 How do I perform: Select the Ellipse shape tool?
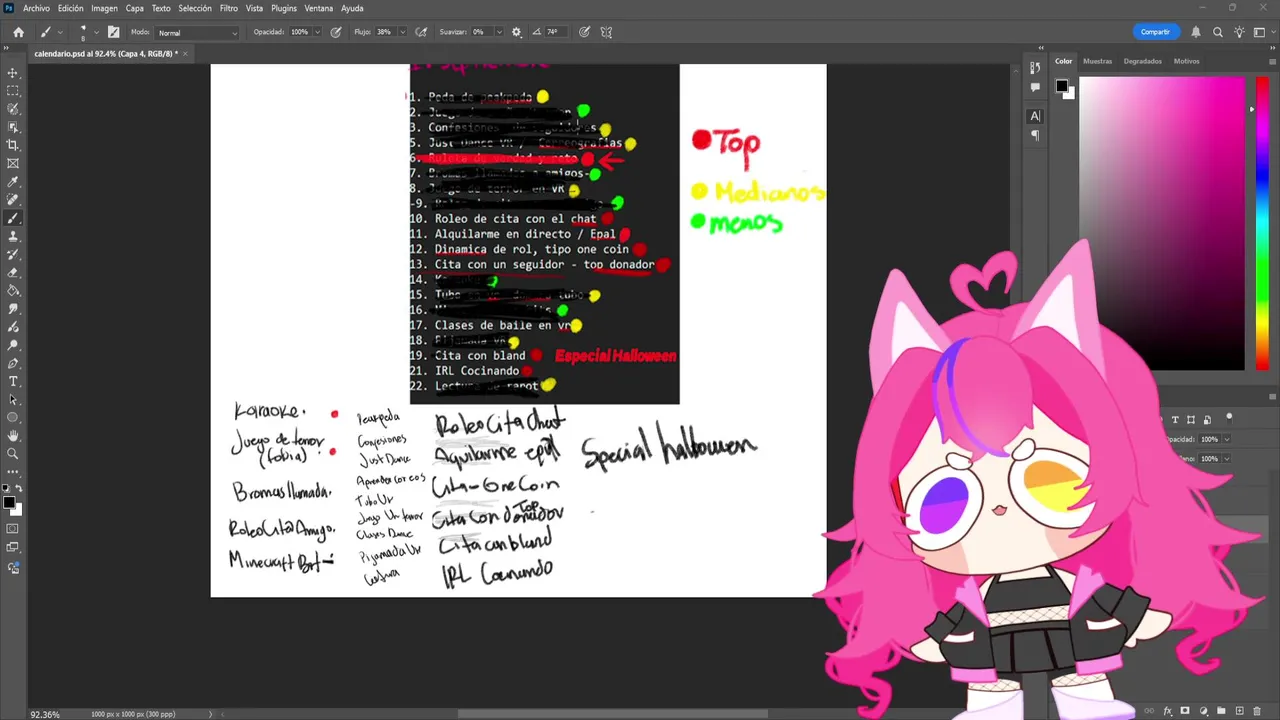pos(13,417)
